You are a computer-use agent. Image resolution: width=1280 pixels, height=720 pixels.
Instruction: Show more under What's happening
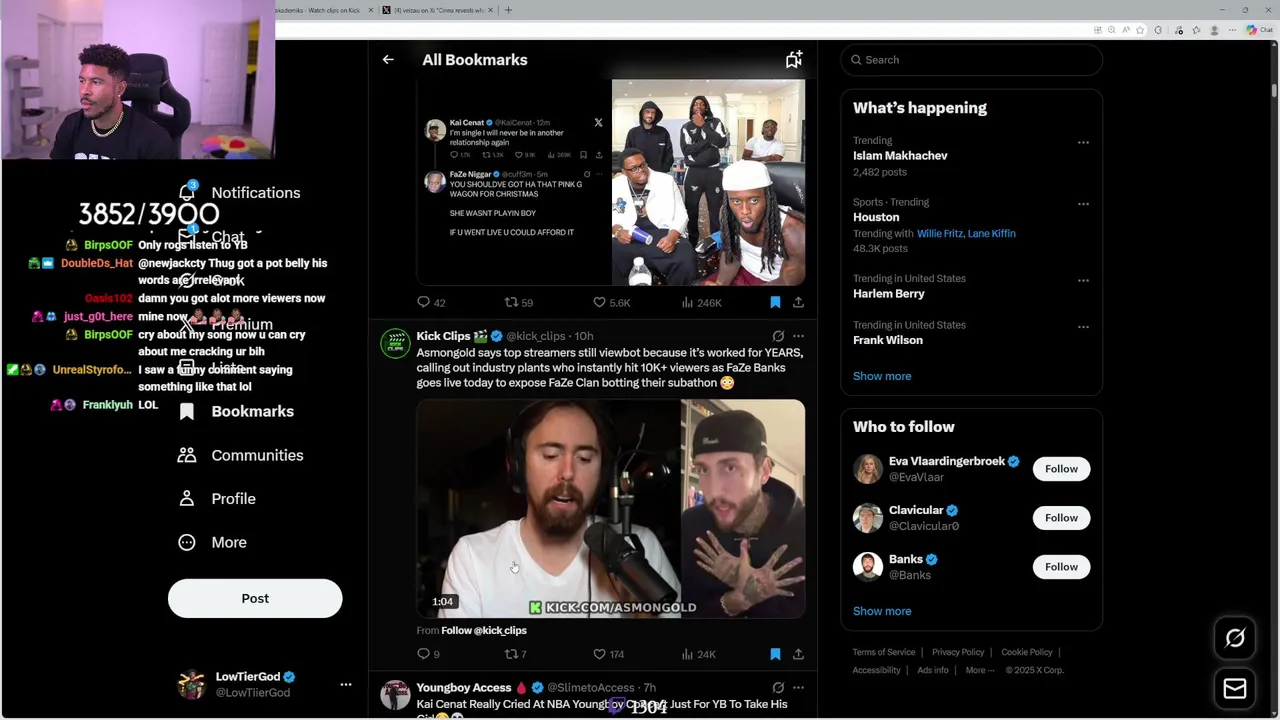tap(882, 376)
